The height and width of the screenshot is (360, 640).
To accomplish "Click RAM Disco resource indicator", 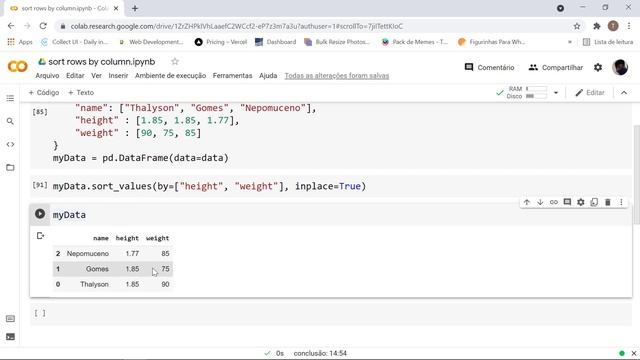I will click(x=527, y=93).
